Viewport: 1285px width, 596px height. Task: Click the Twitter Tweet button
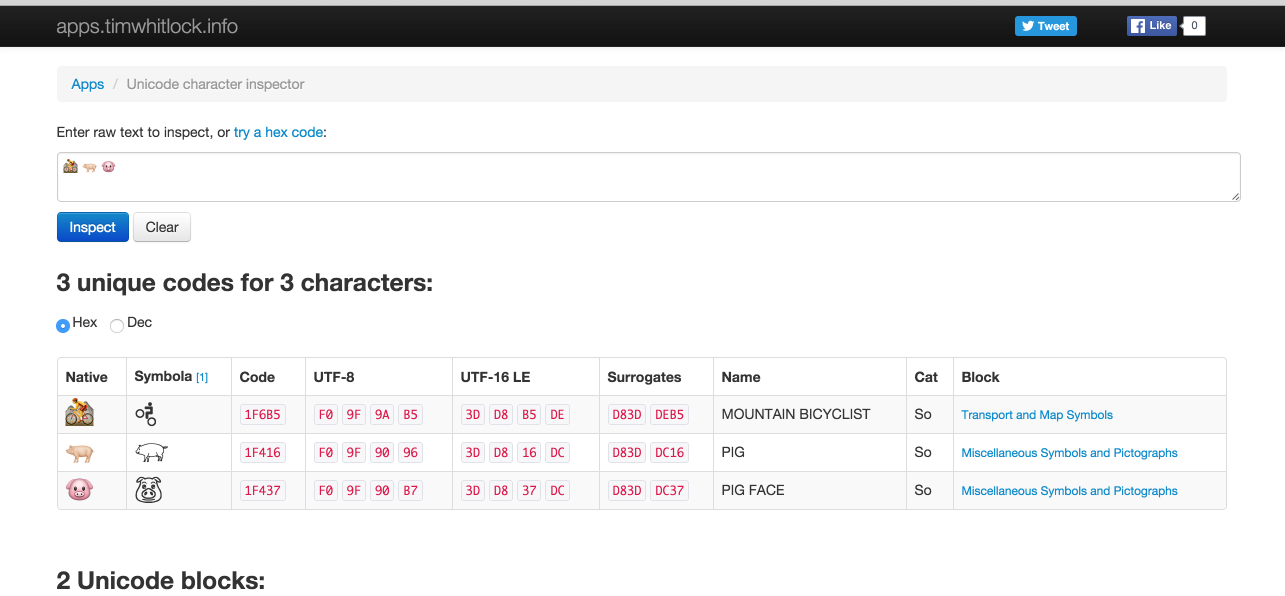click(x=1045, y=26)
